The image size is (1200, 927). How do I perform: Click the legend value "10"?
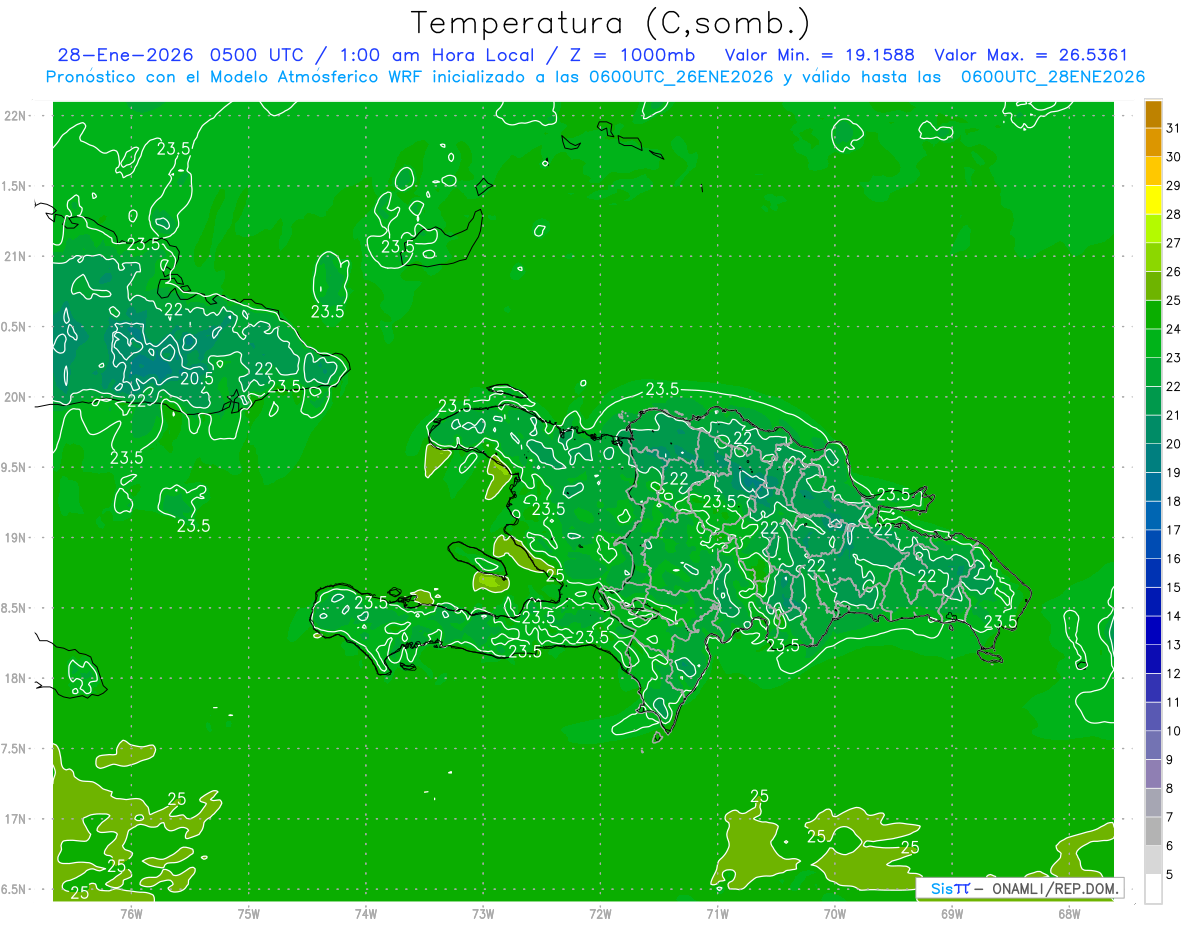click(x=1174, y=731)
